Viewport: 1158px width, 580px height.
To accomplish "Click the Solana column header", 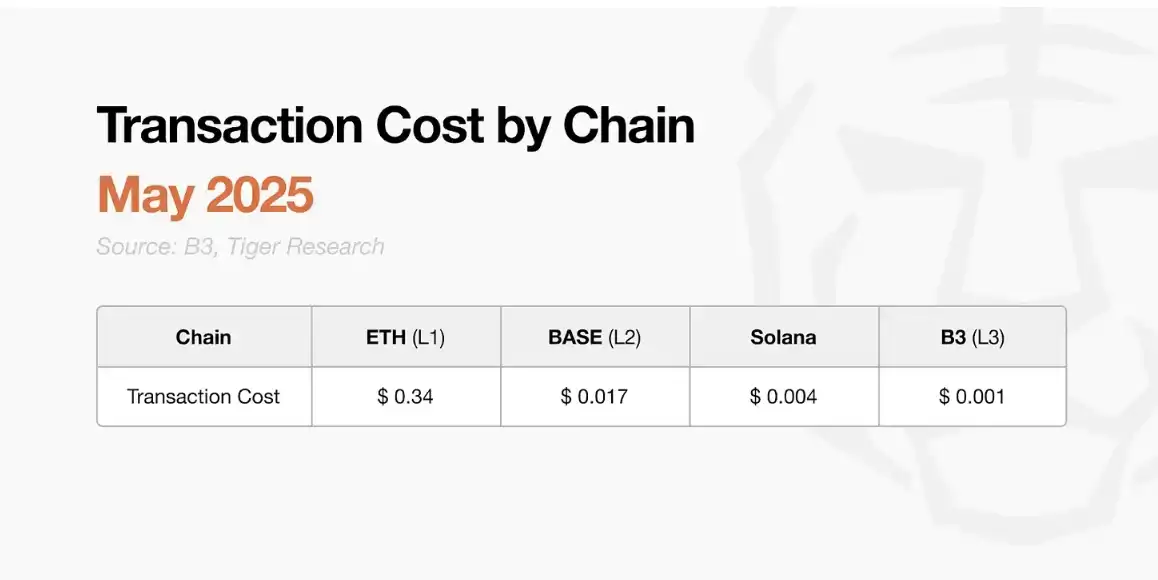I will (x=783, y=337).
